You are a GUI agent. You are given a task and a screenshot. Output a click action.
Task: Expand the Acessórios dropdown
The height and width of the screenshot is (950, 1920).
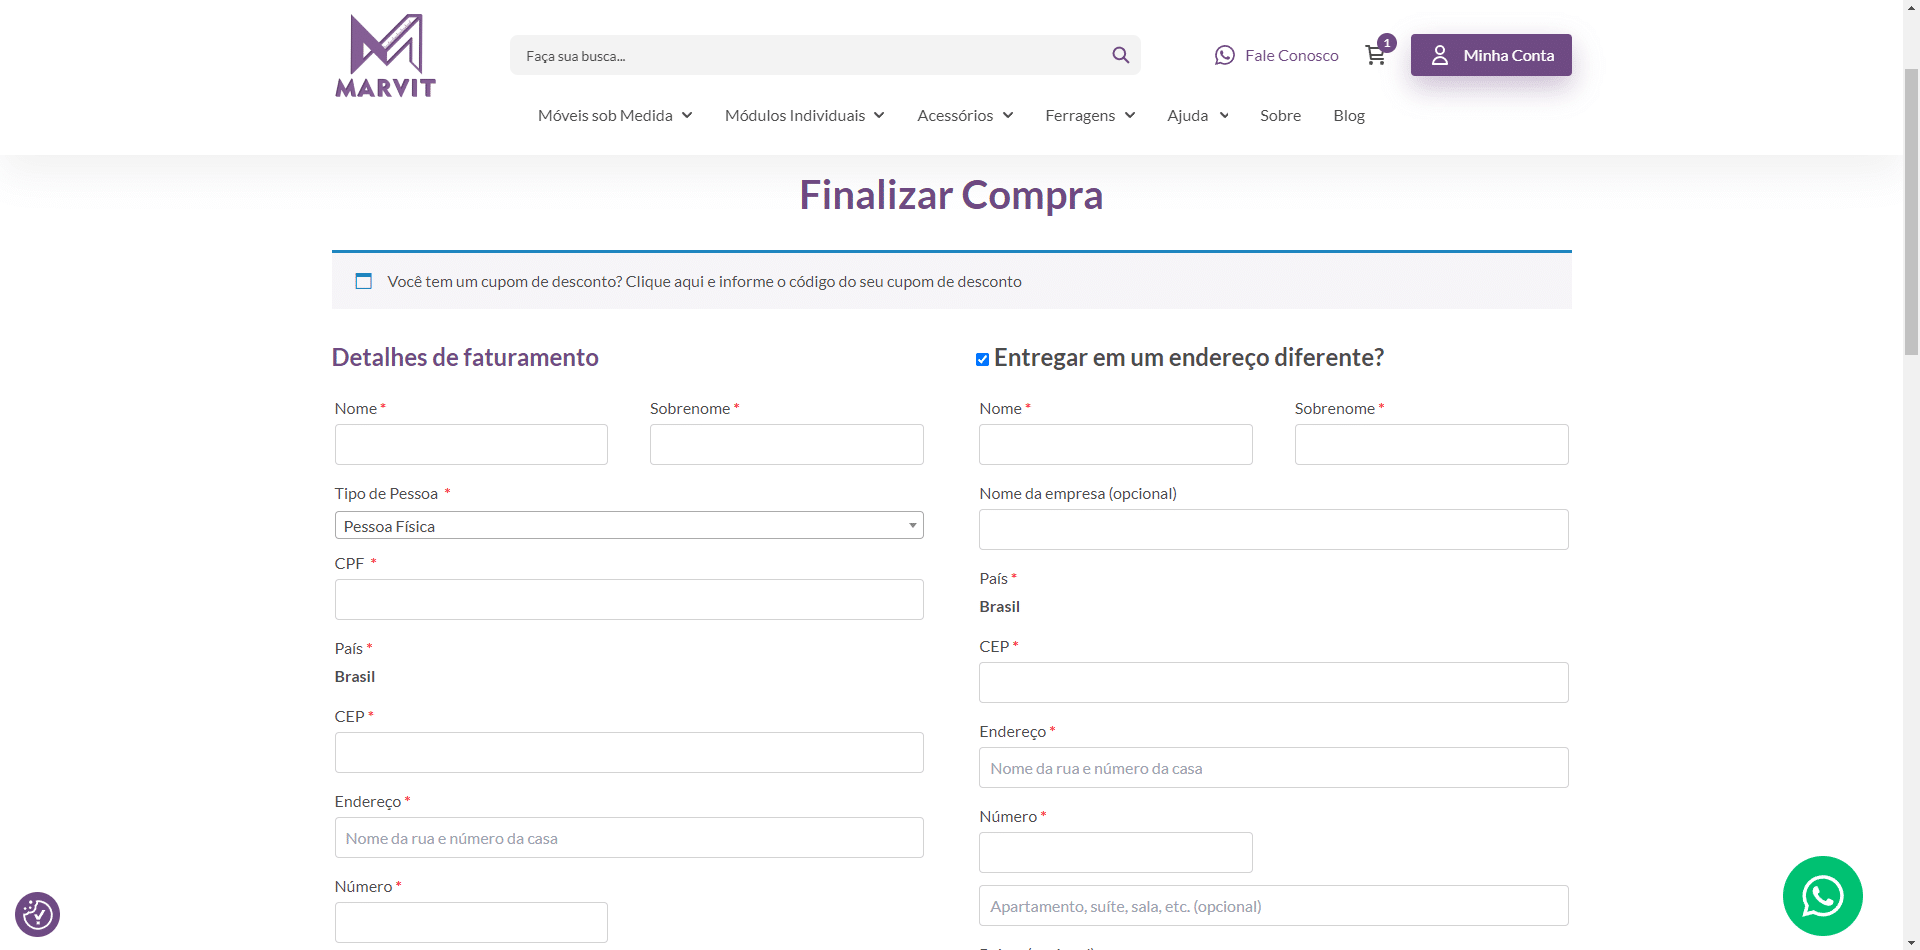click(x=1007, y=115)
